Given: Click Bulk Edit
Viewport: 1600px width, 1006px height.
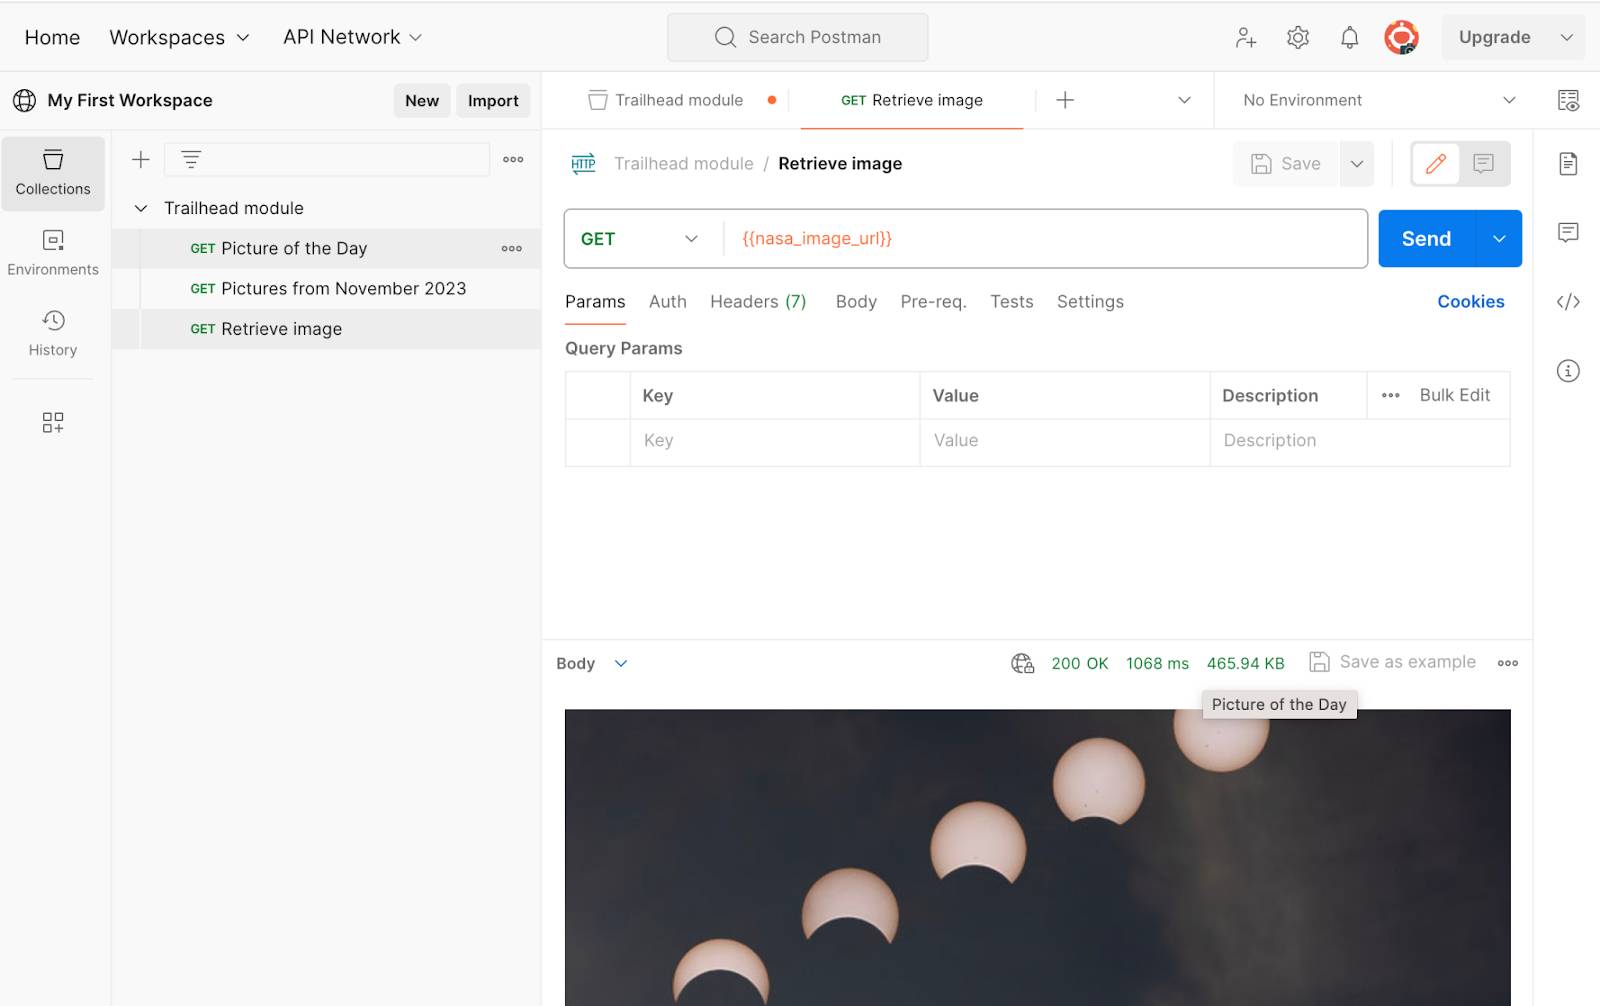Looking at the screenshot, I should pyautogui.click(x=1455, y=395).
